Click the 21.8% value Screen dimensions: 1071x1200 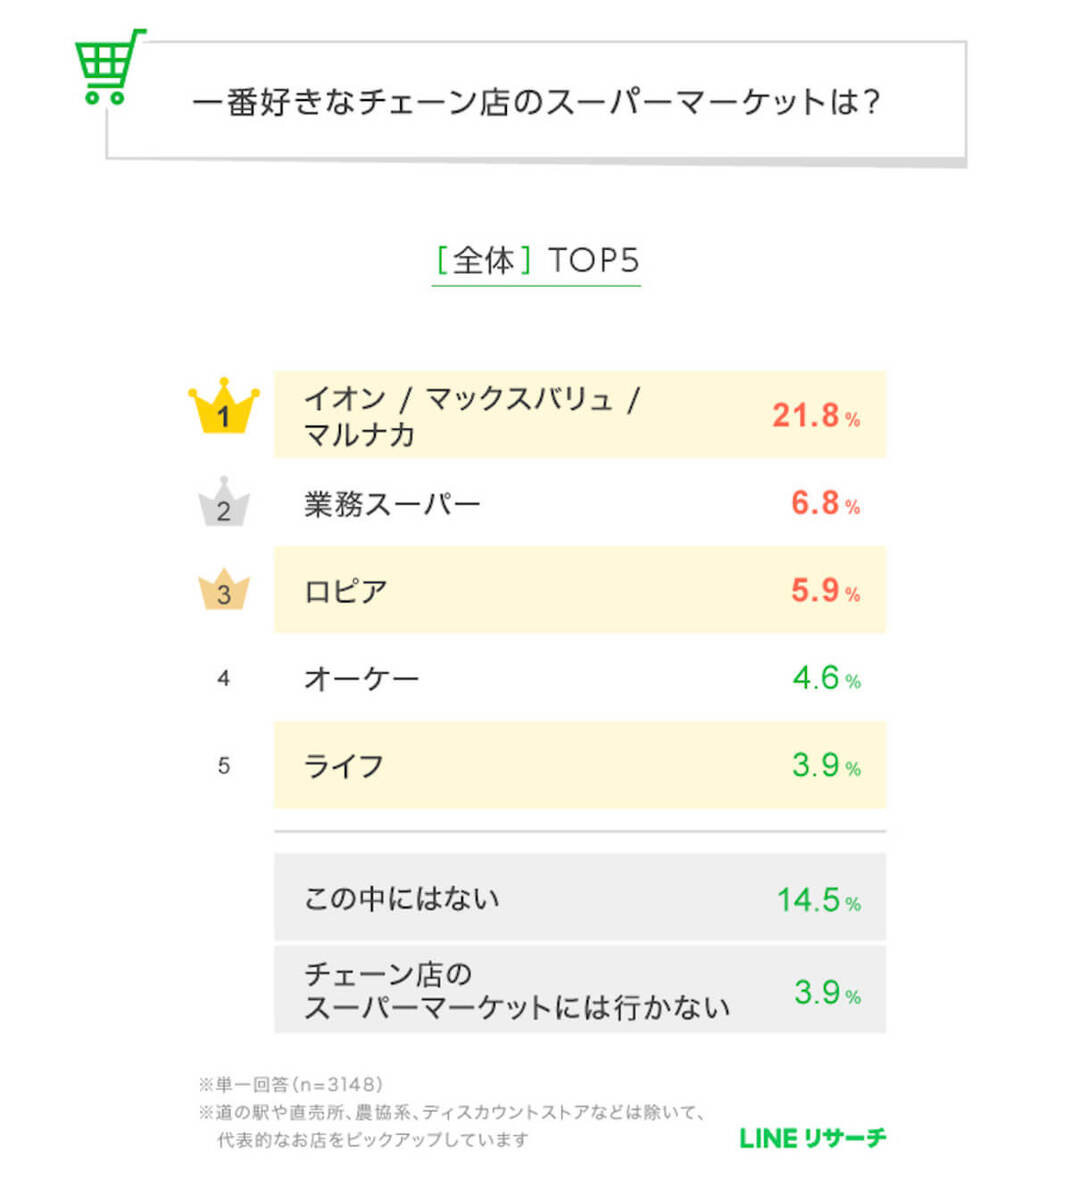click(x=815, y=415)
